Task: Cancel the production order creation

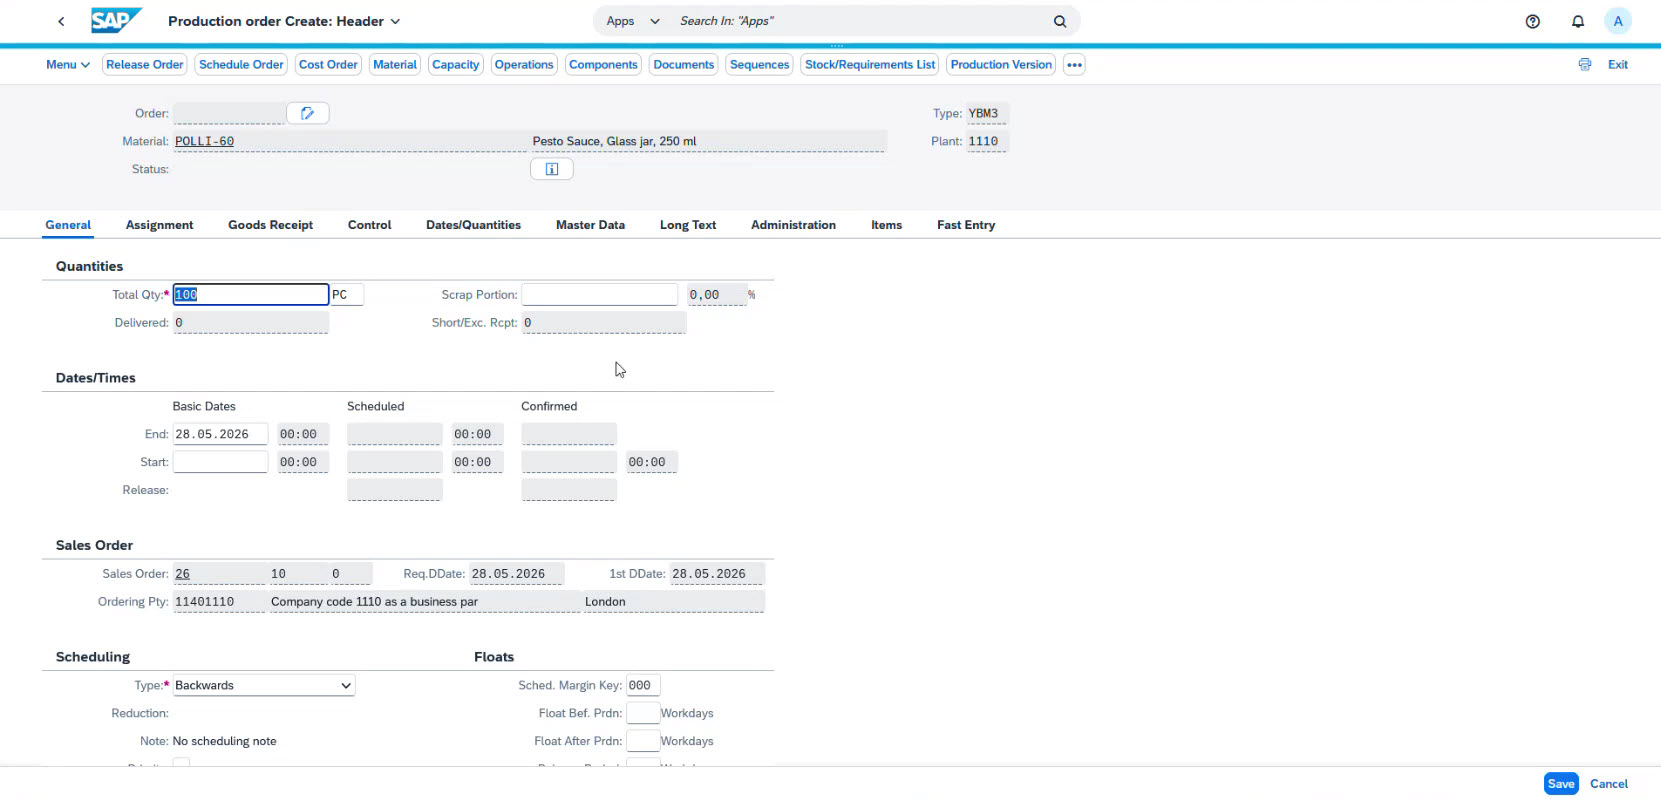Action: coord(1609,784)
